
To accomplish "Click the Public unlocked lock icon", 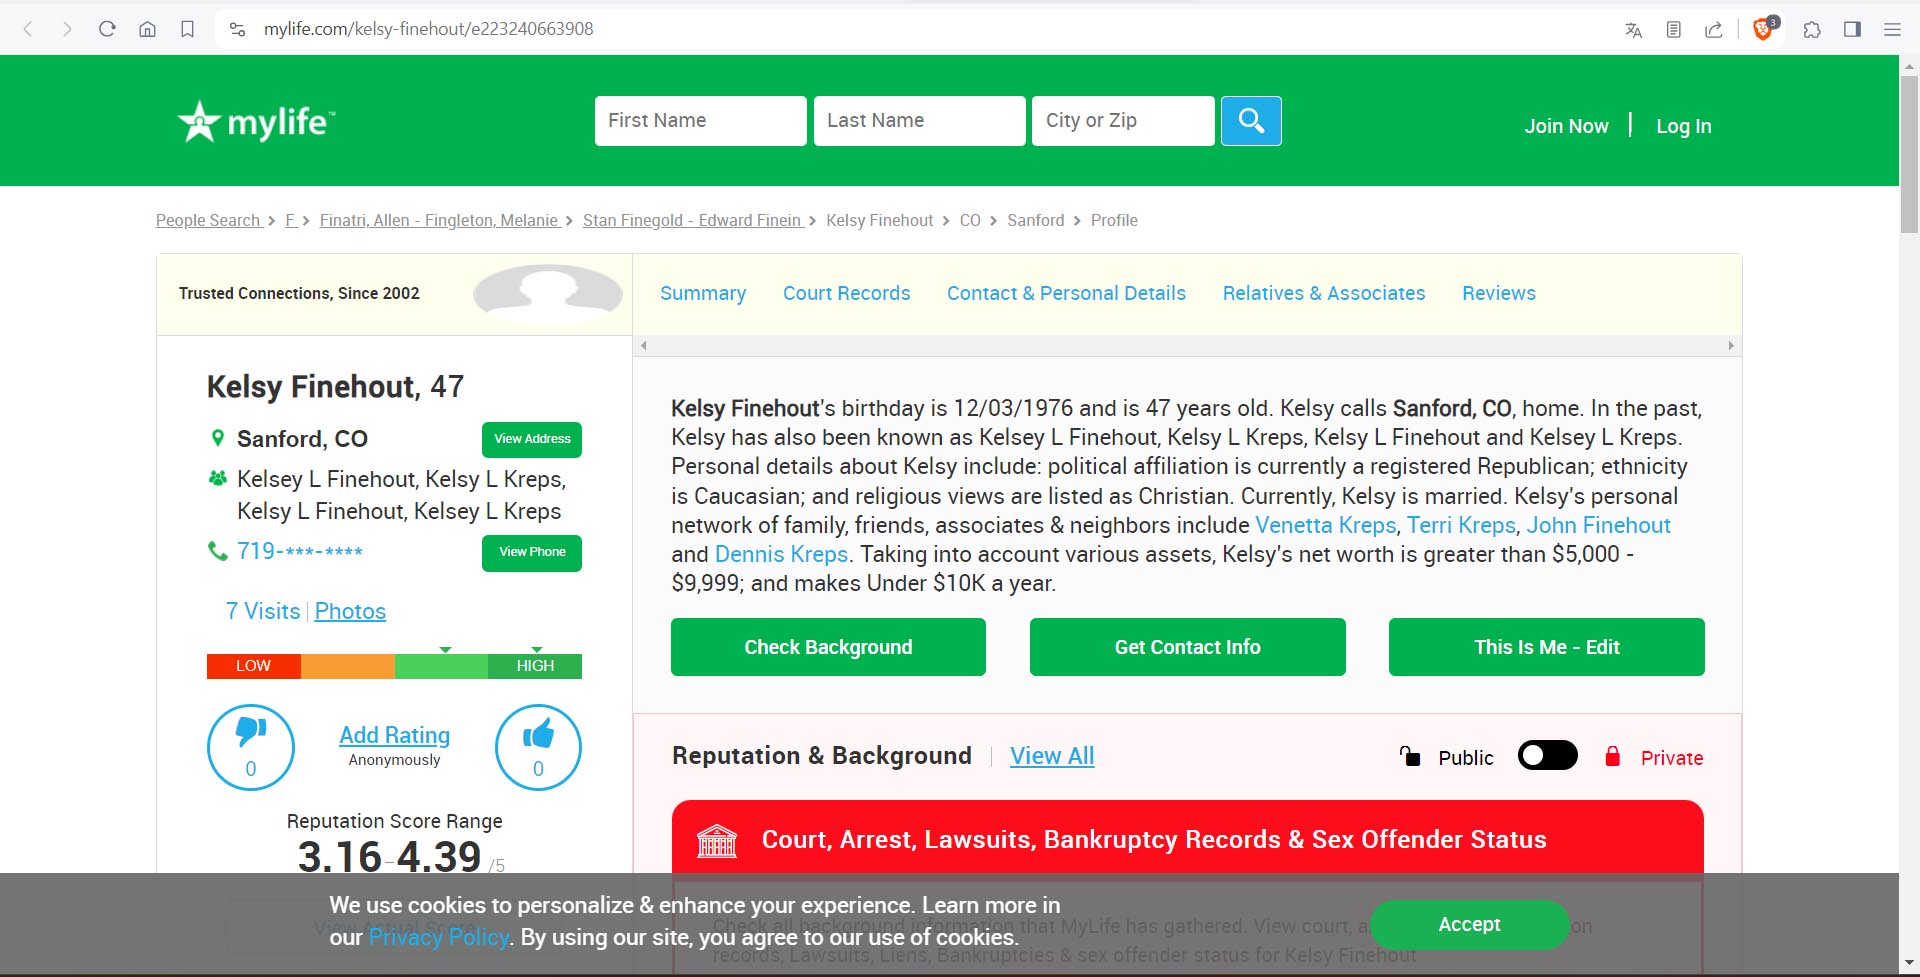I will click(1410, 756).
